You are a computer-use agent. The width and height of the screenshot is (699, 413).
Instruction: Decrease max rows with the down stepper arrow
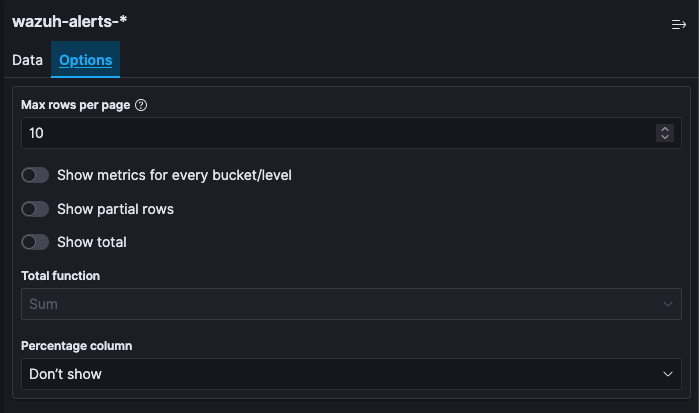click(665, 137)
